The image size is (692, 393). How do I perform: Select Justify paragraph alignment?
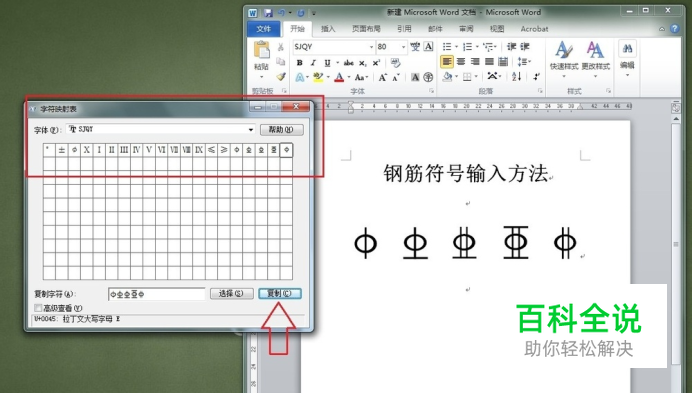pos(489,62)
